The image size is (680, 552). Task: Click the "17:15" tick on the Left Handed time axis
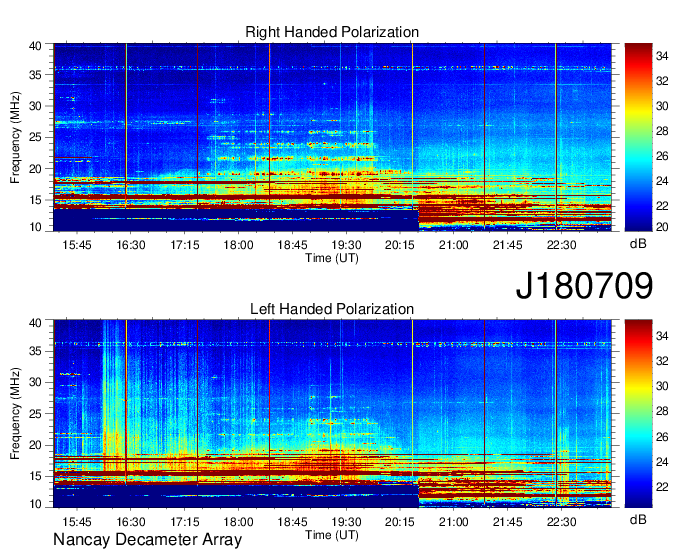pyautogui.click(x=184, y=521)
